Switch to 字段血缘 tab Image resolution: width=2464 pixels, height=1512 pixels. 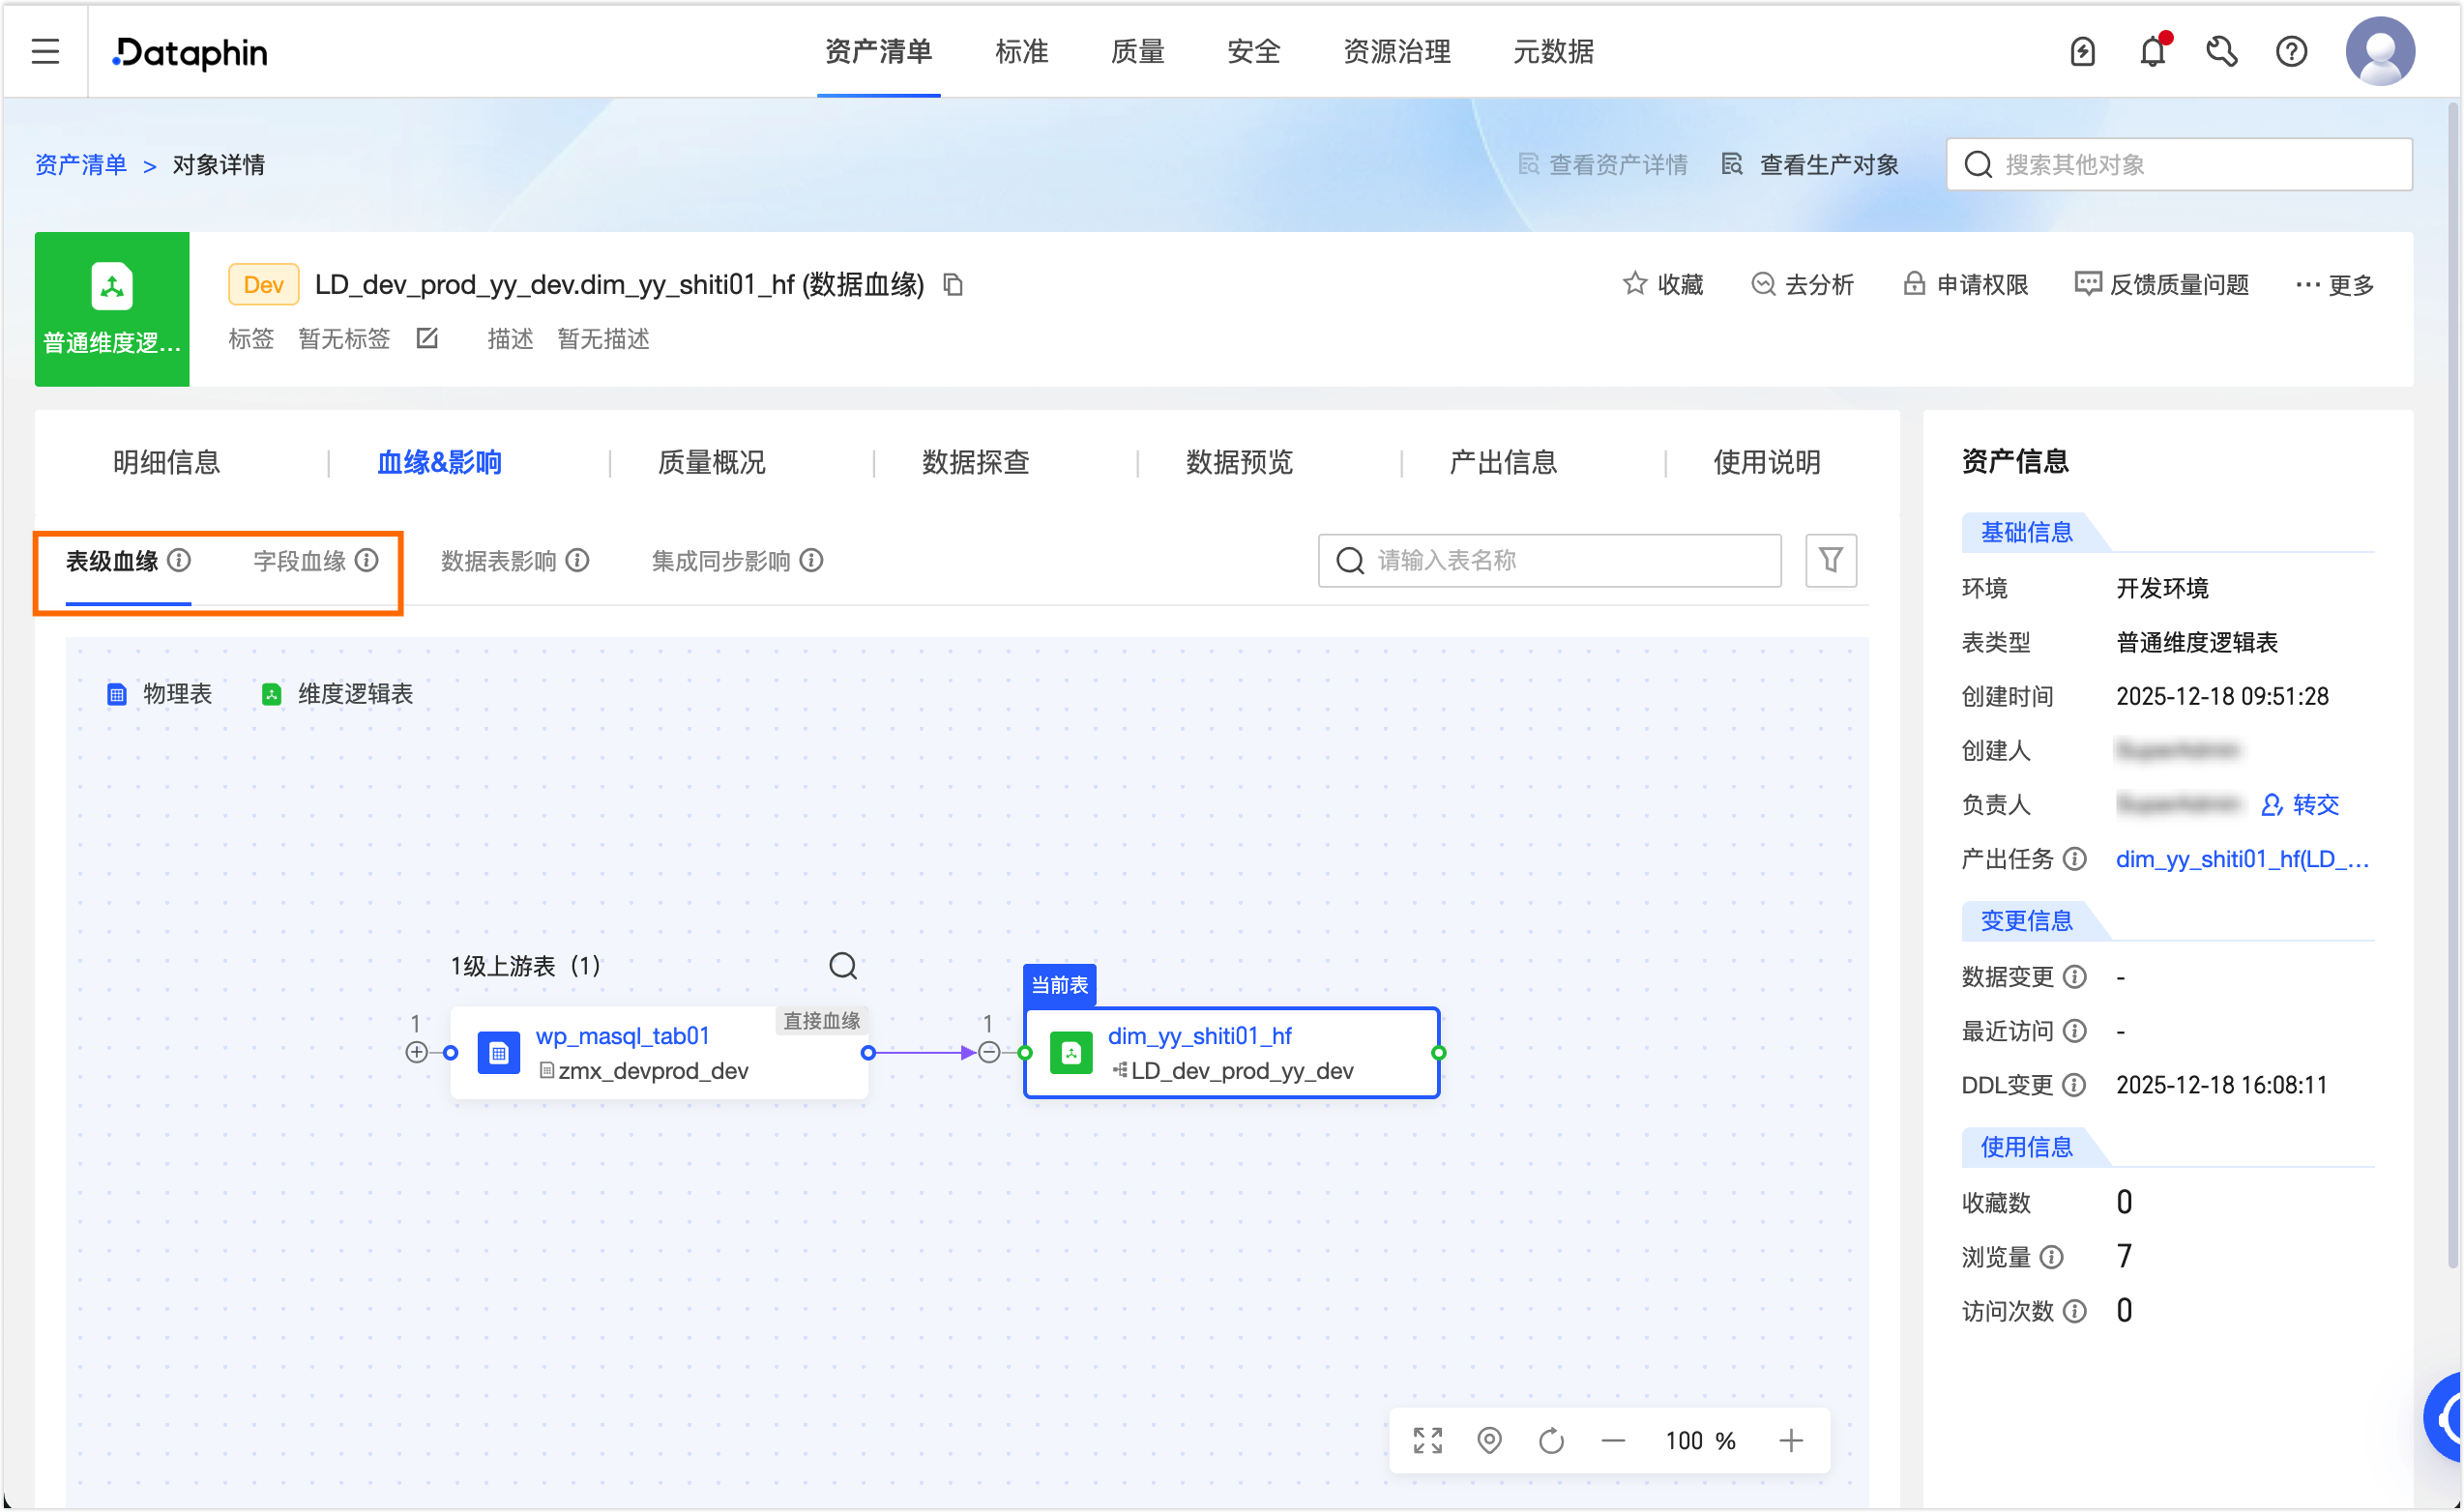[300, 561]
